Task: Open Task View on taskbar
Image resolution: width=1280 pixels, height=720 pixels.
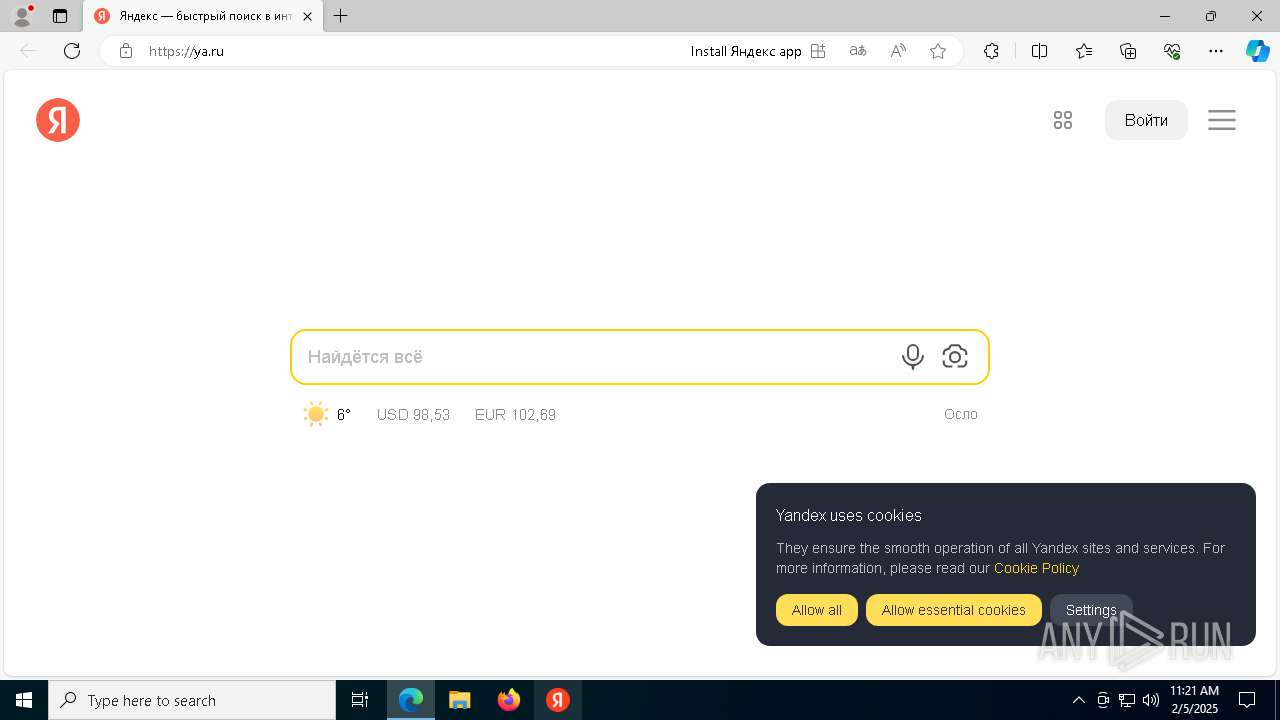Action: [360, 700]
